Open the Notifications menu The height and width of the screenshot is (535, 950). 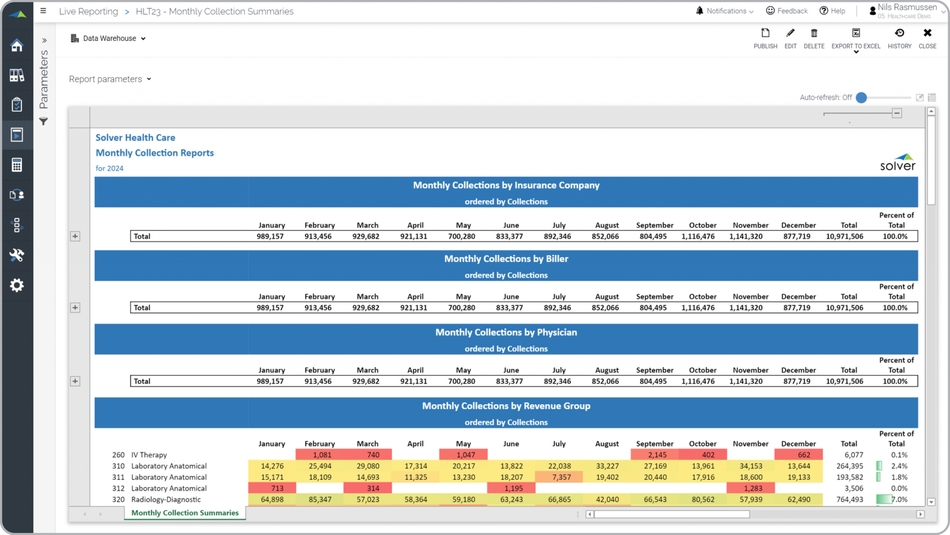[x=725, y=11]
